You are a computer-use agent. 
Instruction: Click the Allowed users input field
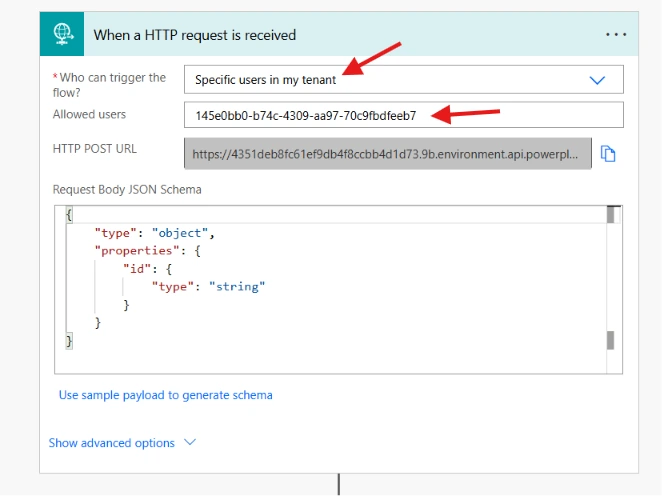404,115
